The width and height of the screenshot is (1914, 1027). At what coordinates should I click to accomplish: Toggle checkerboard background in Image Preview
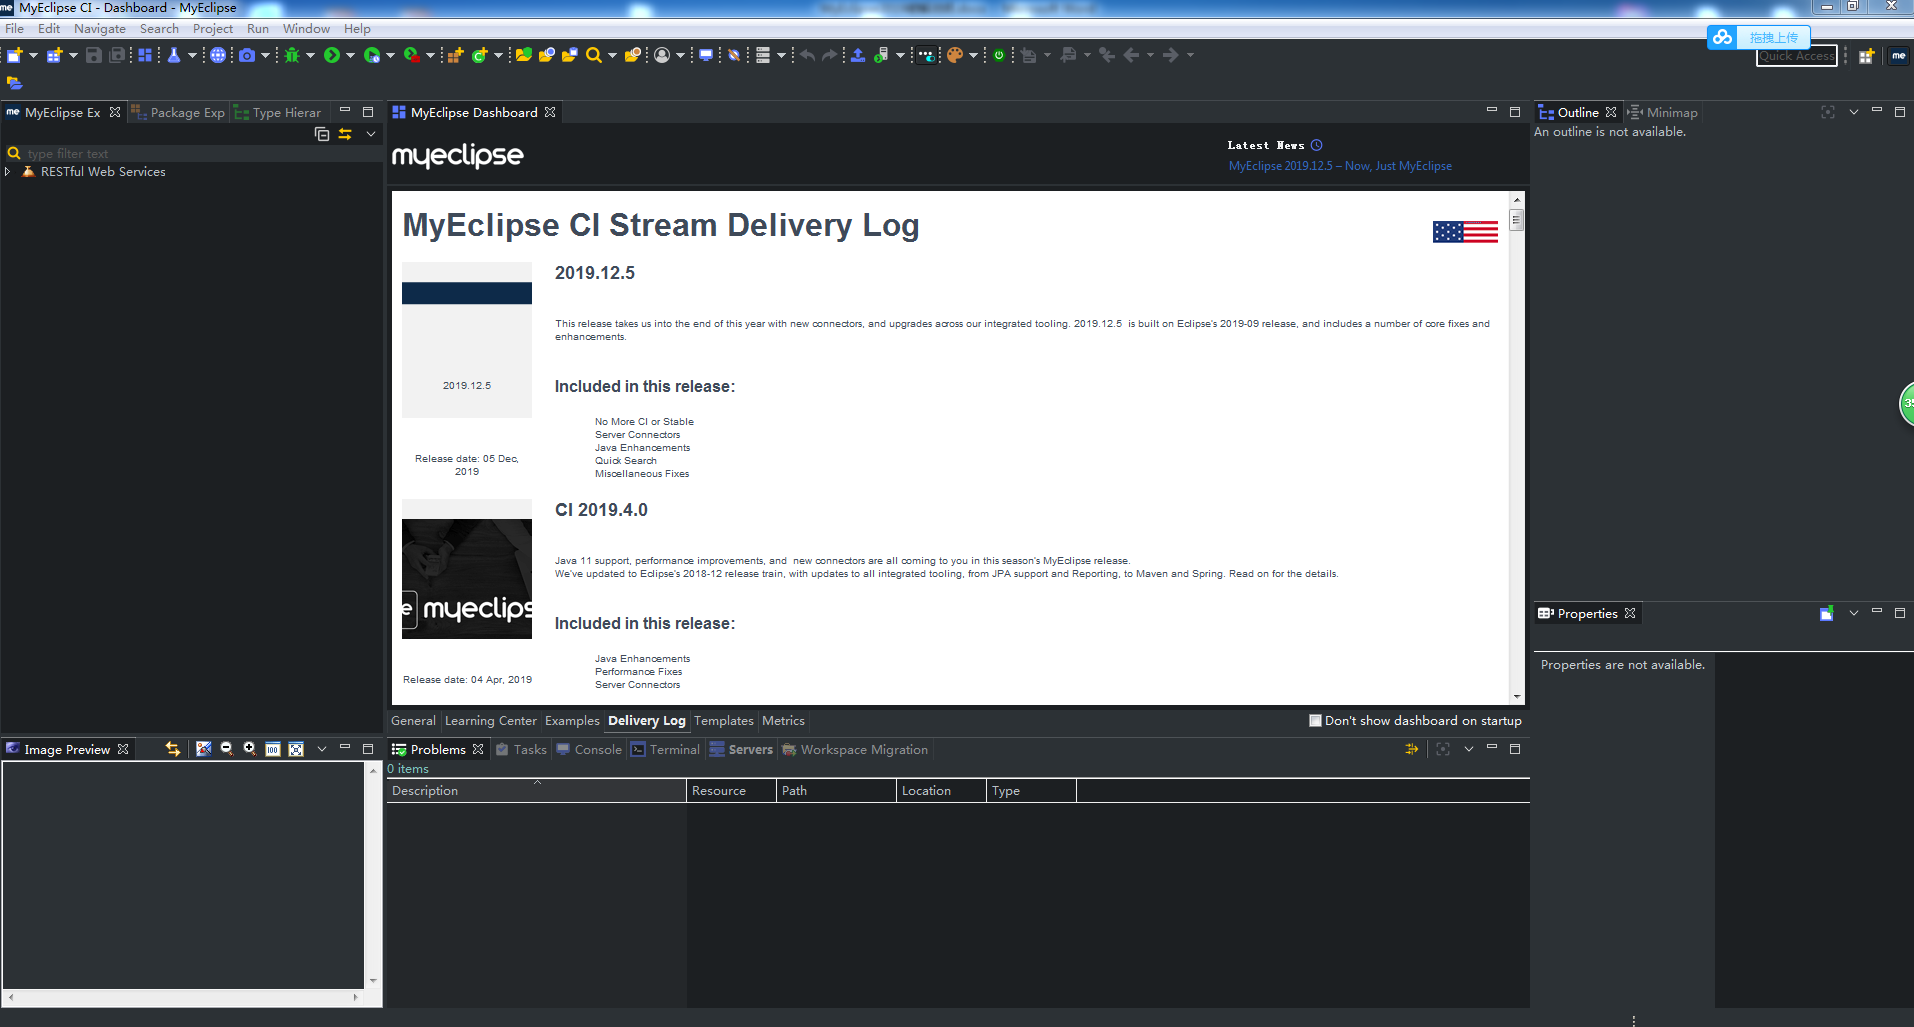(203, 749)
